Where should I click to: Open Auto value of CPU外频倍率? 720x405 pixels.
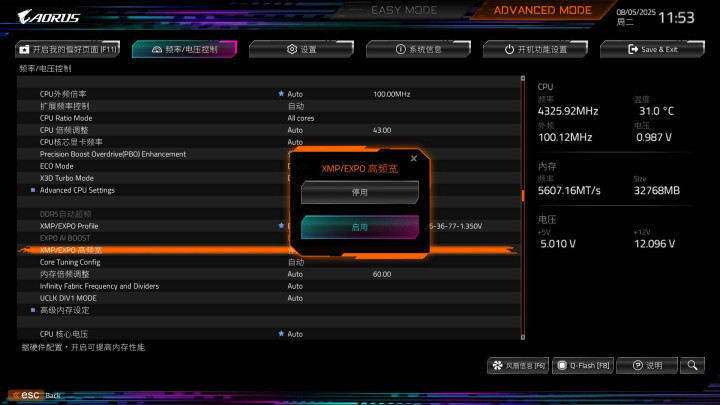295,94
